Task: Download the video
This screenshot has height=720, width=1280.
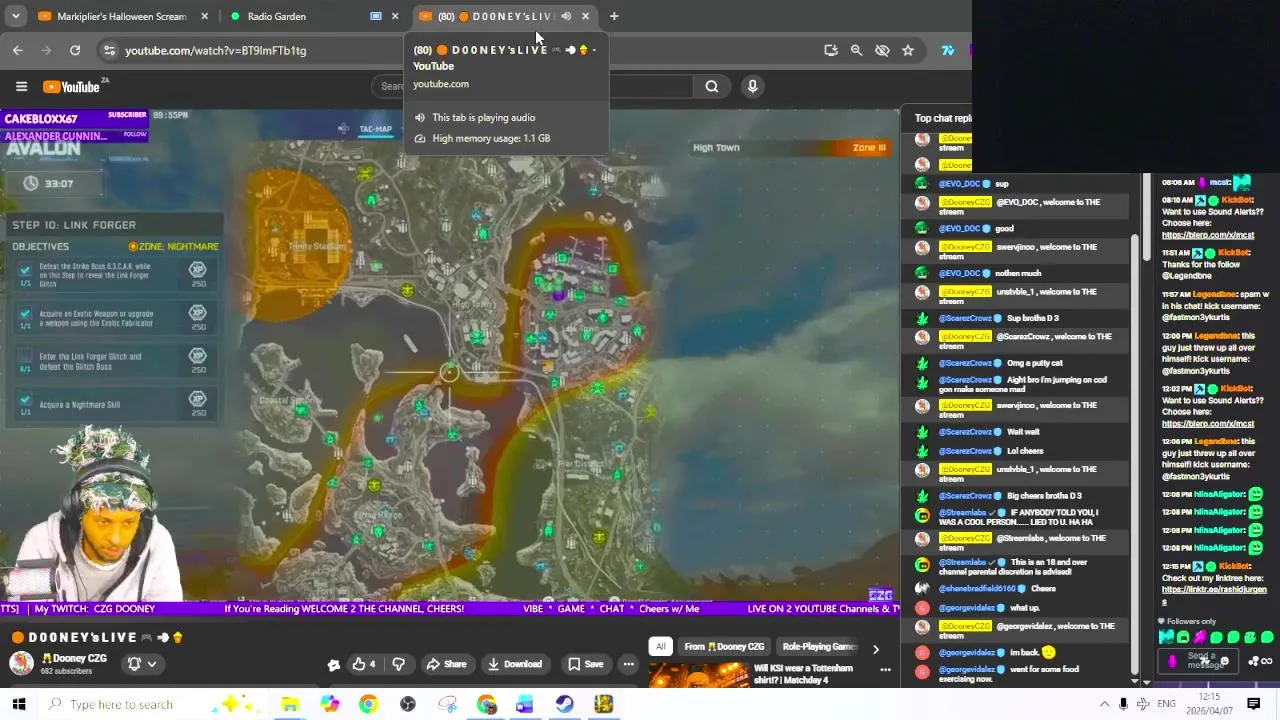Action: tap(514, 664)
